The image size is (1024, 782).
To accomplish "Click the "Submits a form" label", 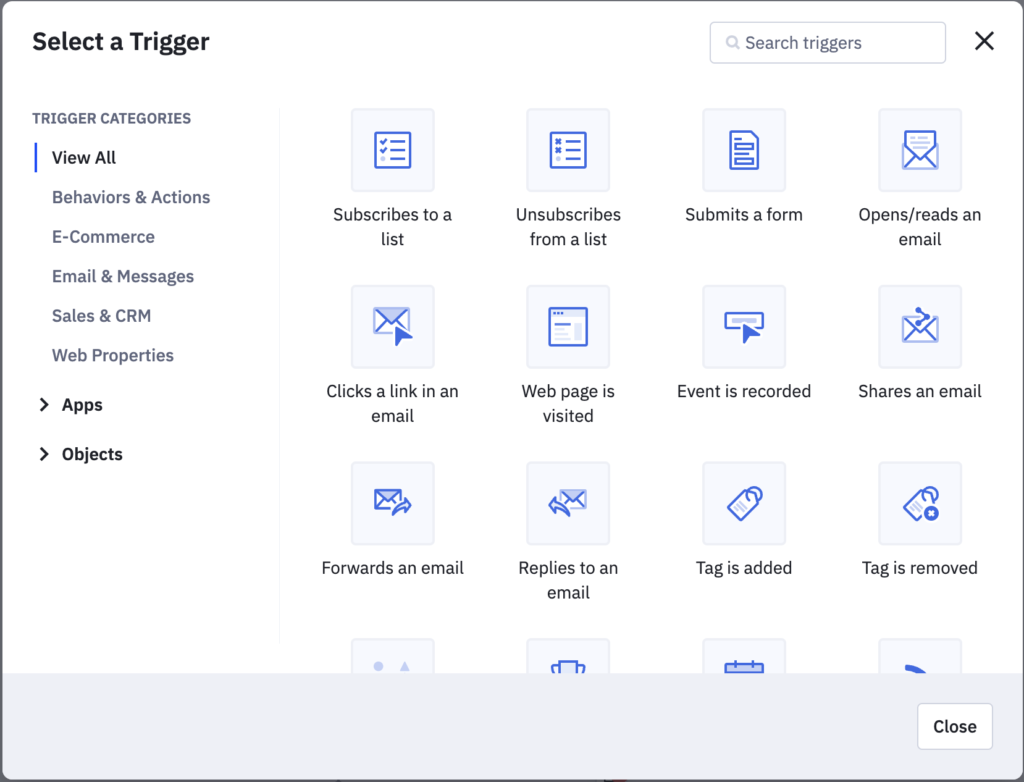I will point(744,215).
